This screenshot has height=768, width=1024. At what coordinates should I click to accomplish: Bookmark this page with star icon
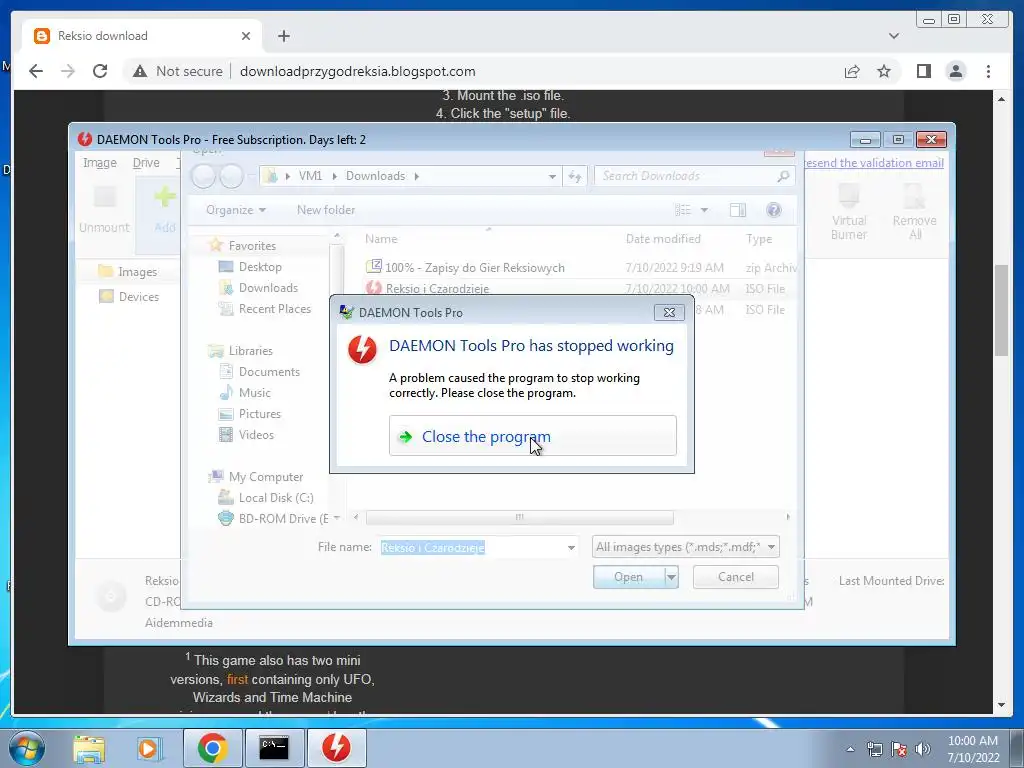tap(884, 71)
